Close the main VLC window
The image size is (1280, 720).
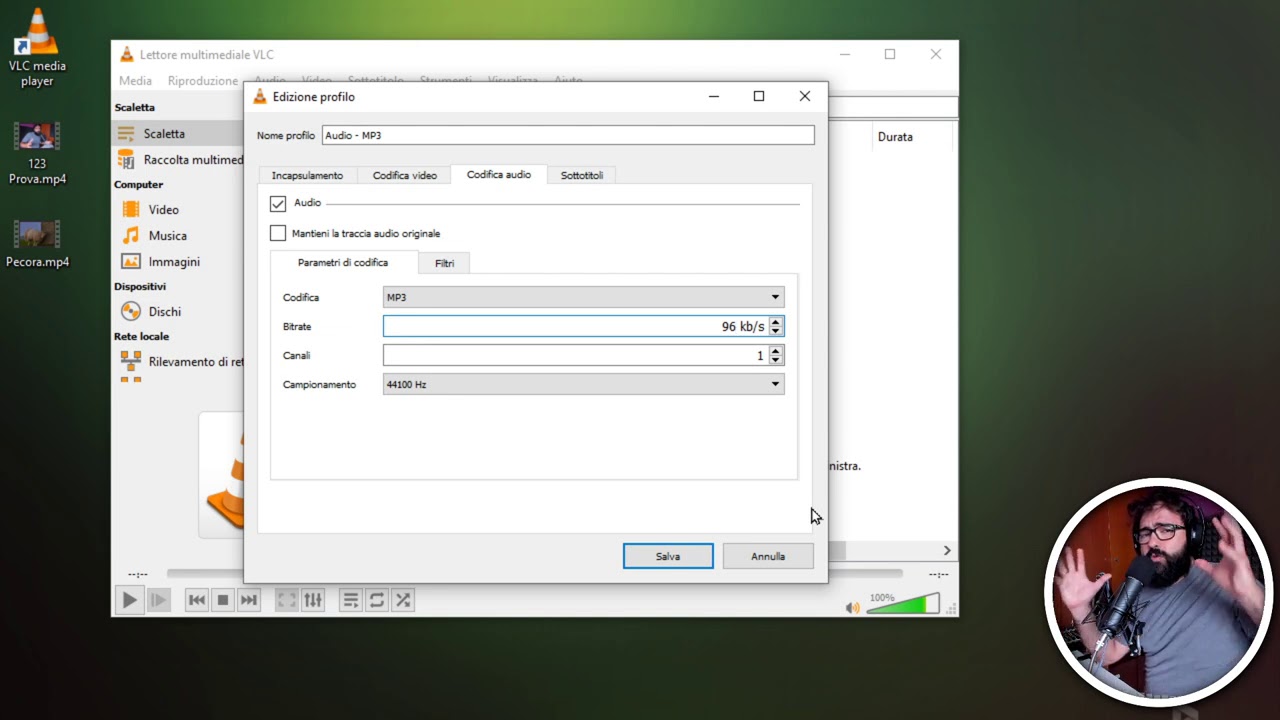[x=936, y=54]
